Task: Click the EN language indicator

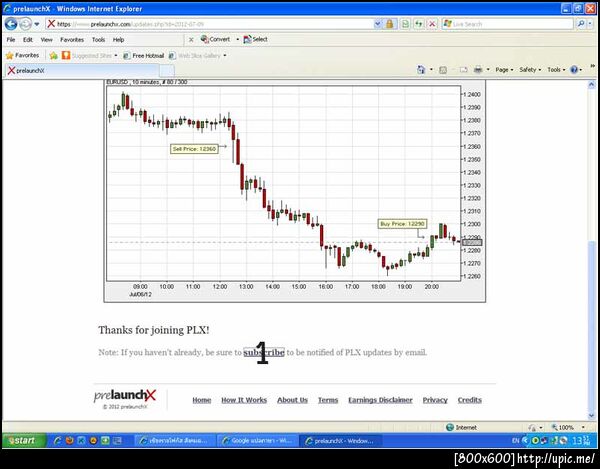Action: click(x=515, y=441)
